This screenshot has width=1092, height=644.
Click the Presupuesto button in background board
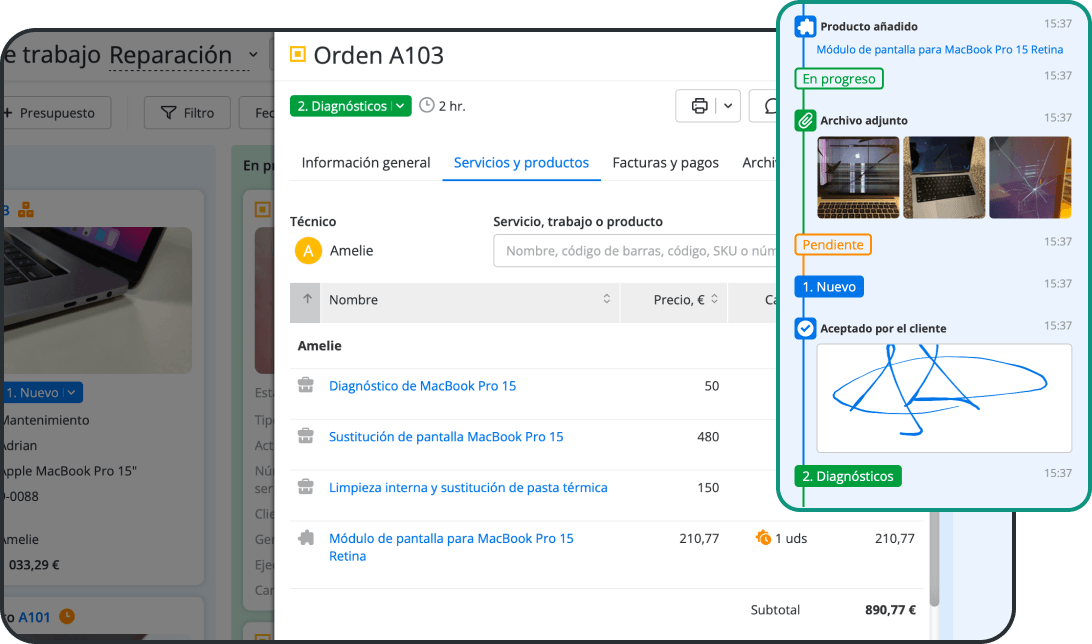click(56, 113)
